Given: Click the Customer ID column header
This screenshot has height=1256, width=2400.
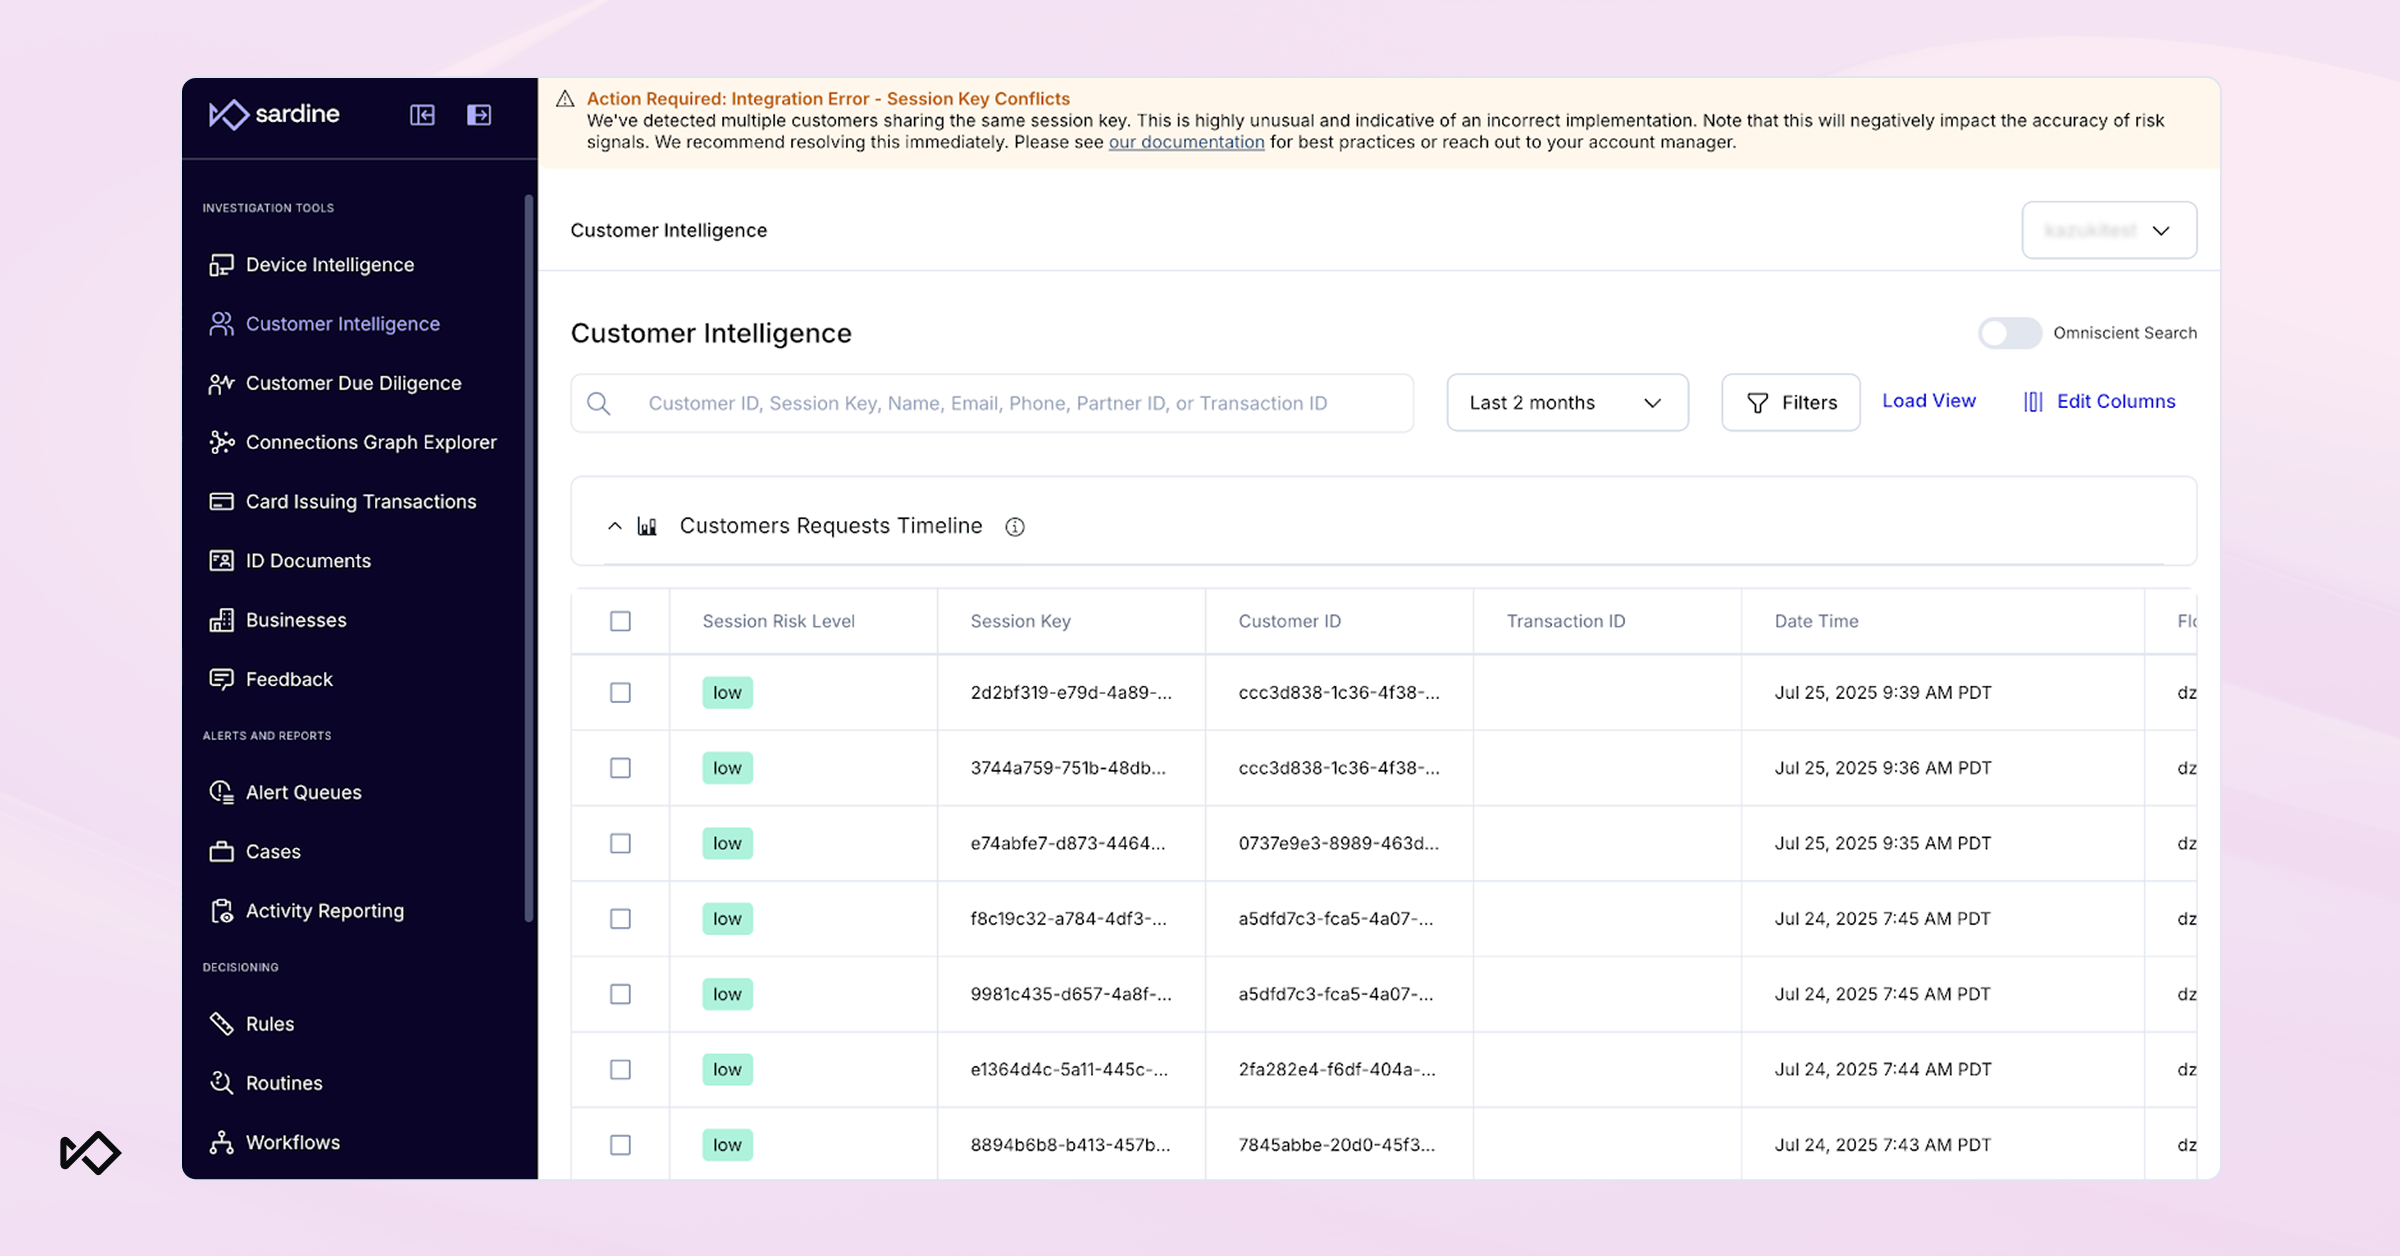Looking at the screenshot, I should tap(1289, 621).
